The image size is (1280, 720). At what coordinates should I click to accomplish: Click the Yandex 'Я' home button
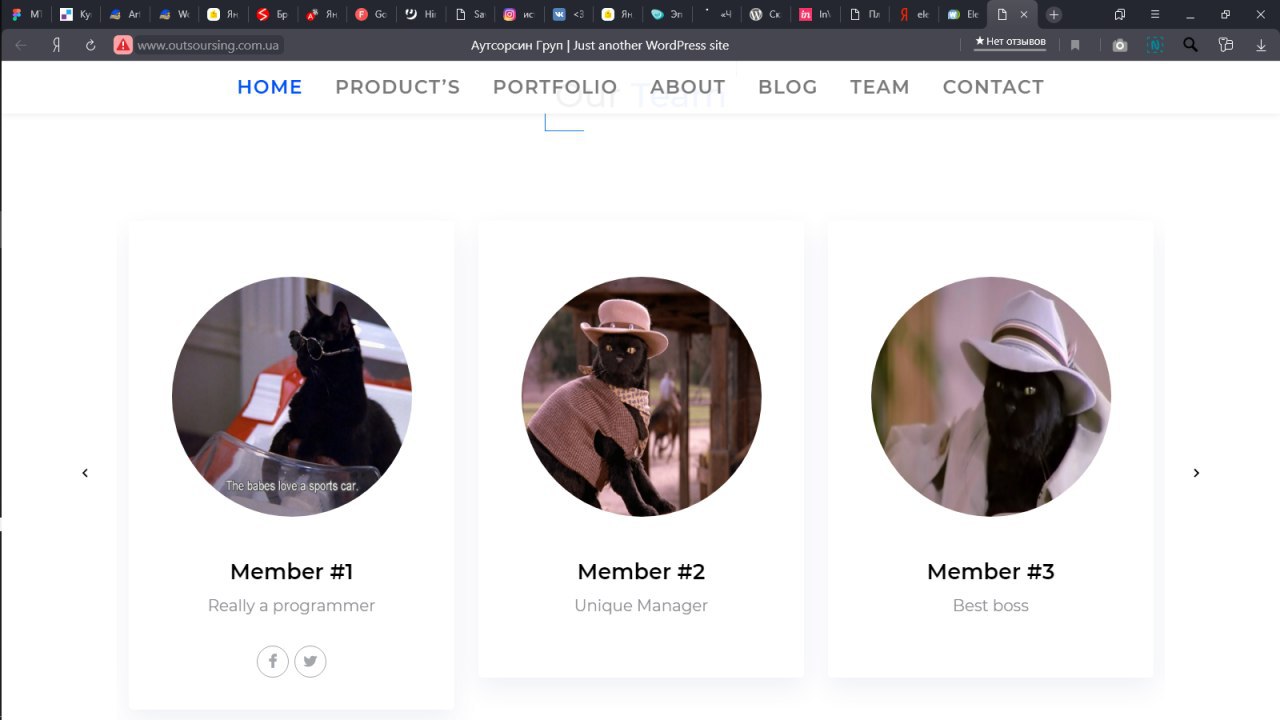pos(56,45)
